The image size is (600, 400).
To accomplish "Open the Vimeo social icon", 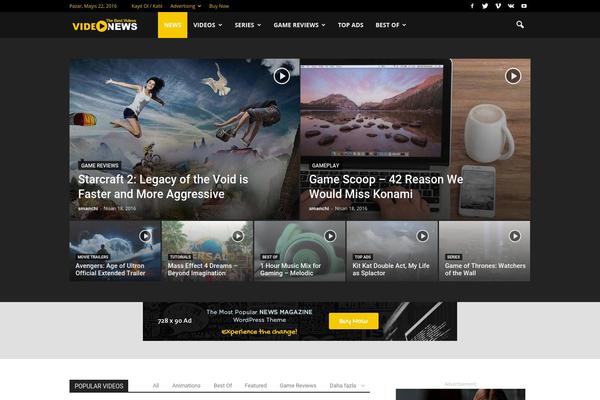I will click(498, 6).
